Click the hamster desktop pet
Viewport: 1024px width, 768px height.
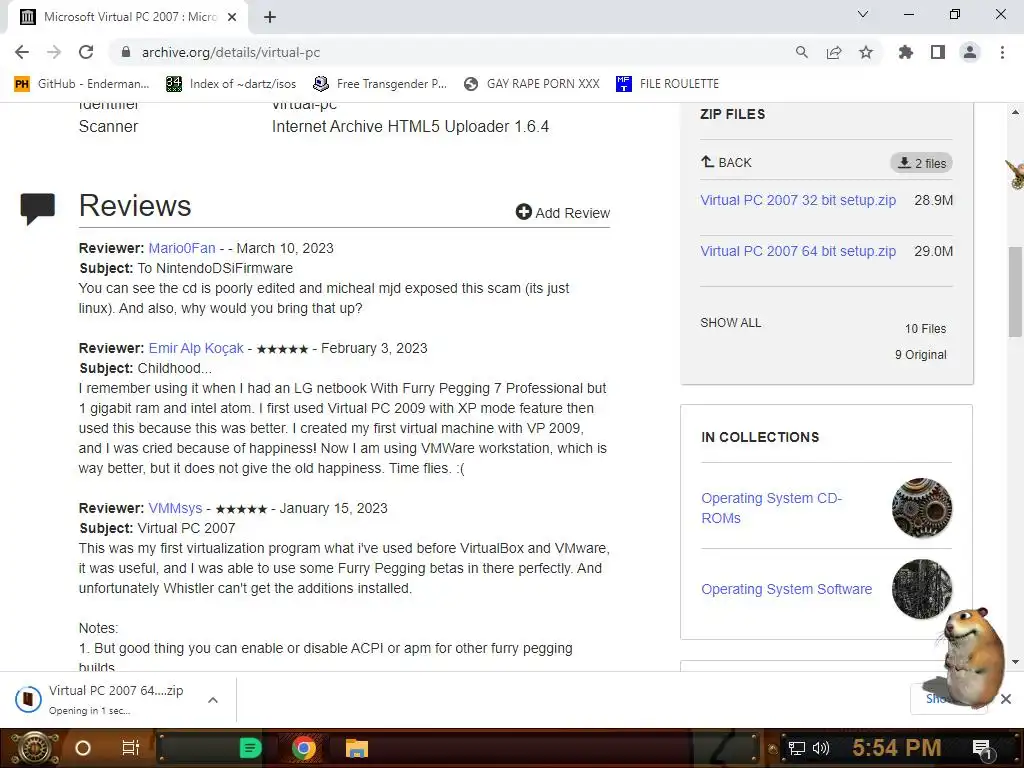pos(972,658)
